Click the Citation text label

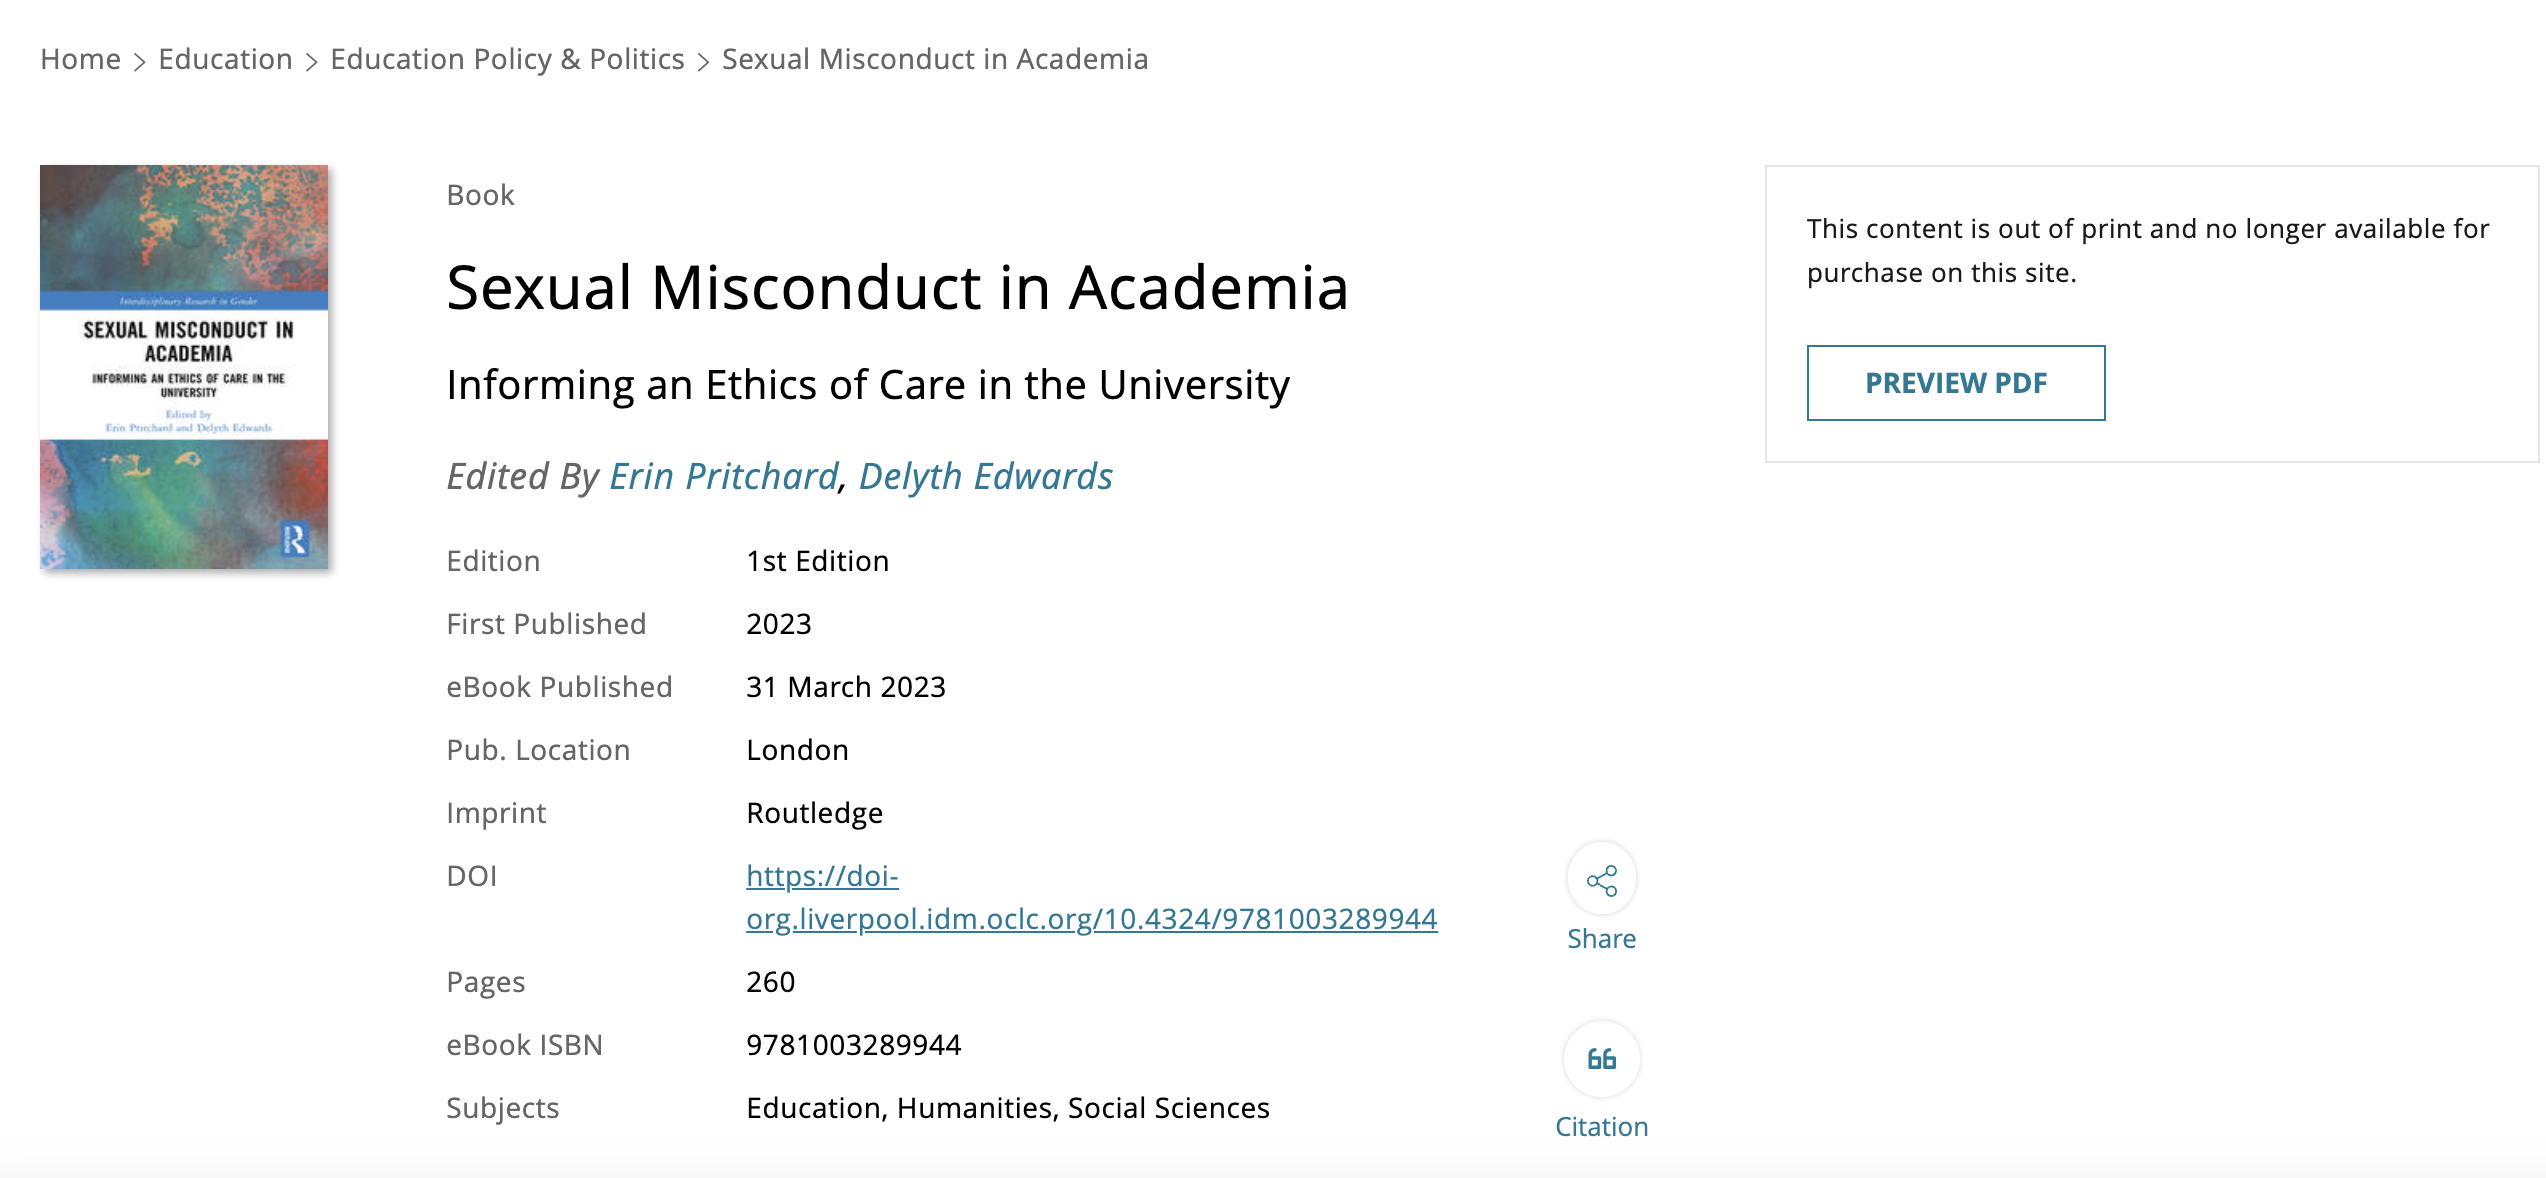pos(1601,1127)
